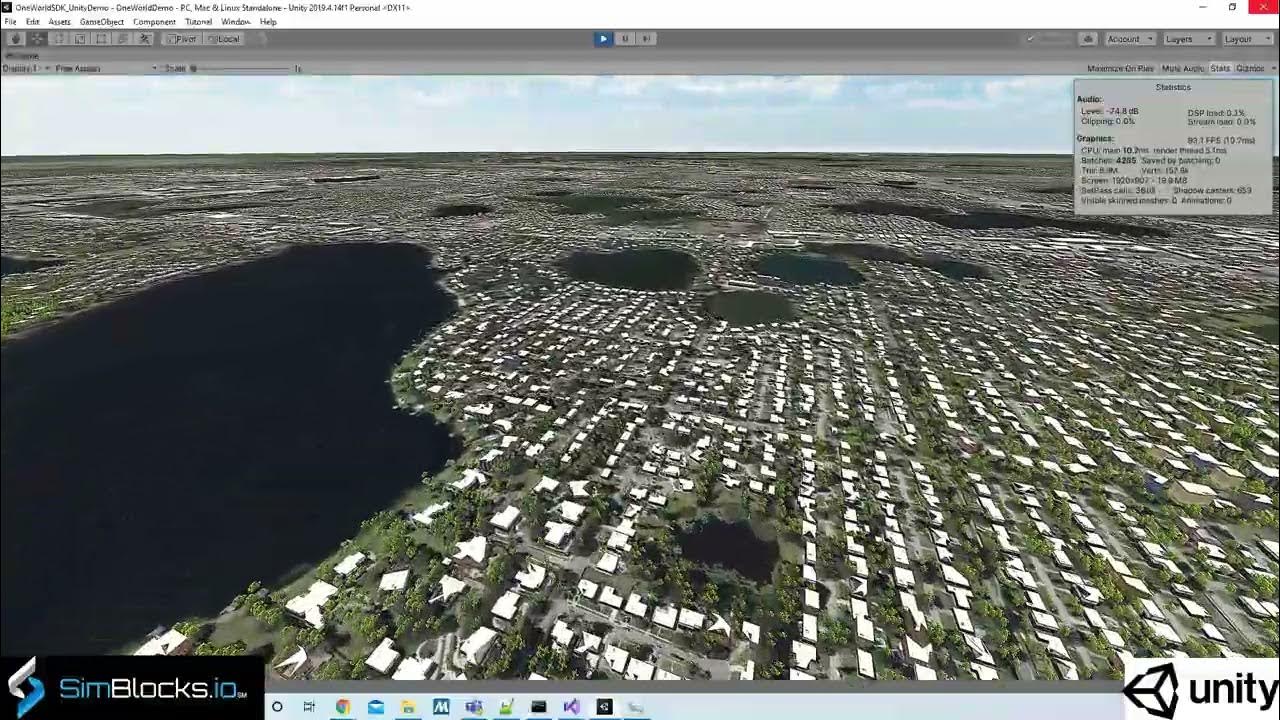The image size is (1280, 720).
Task: Open the GameObject menu
Action: [x=102, y=22]
